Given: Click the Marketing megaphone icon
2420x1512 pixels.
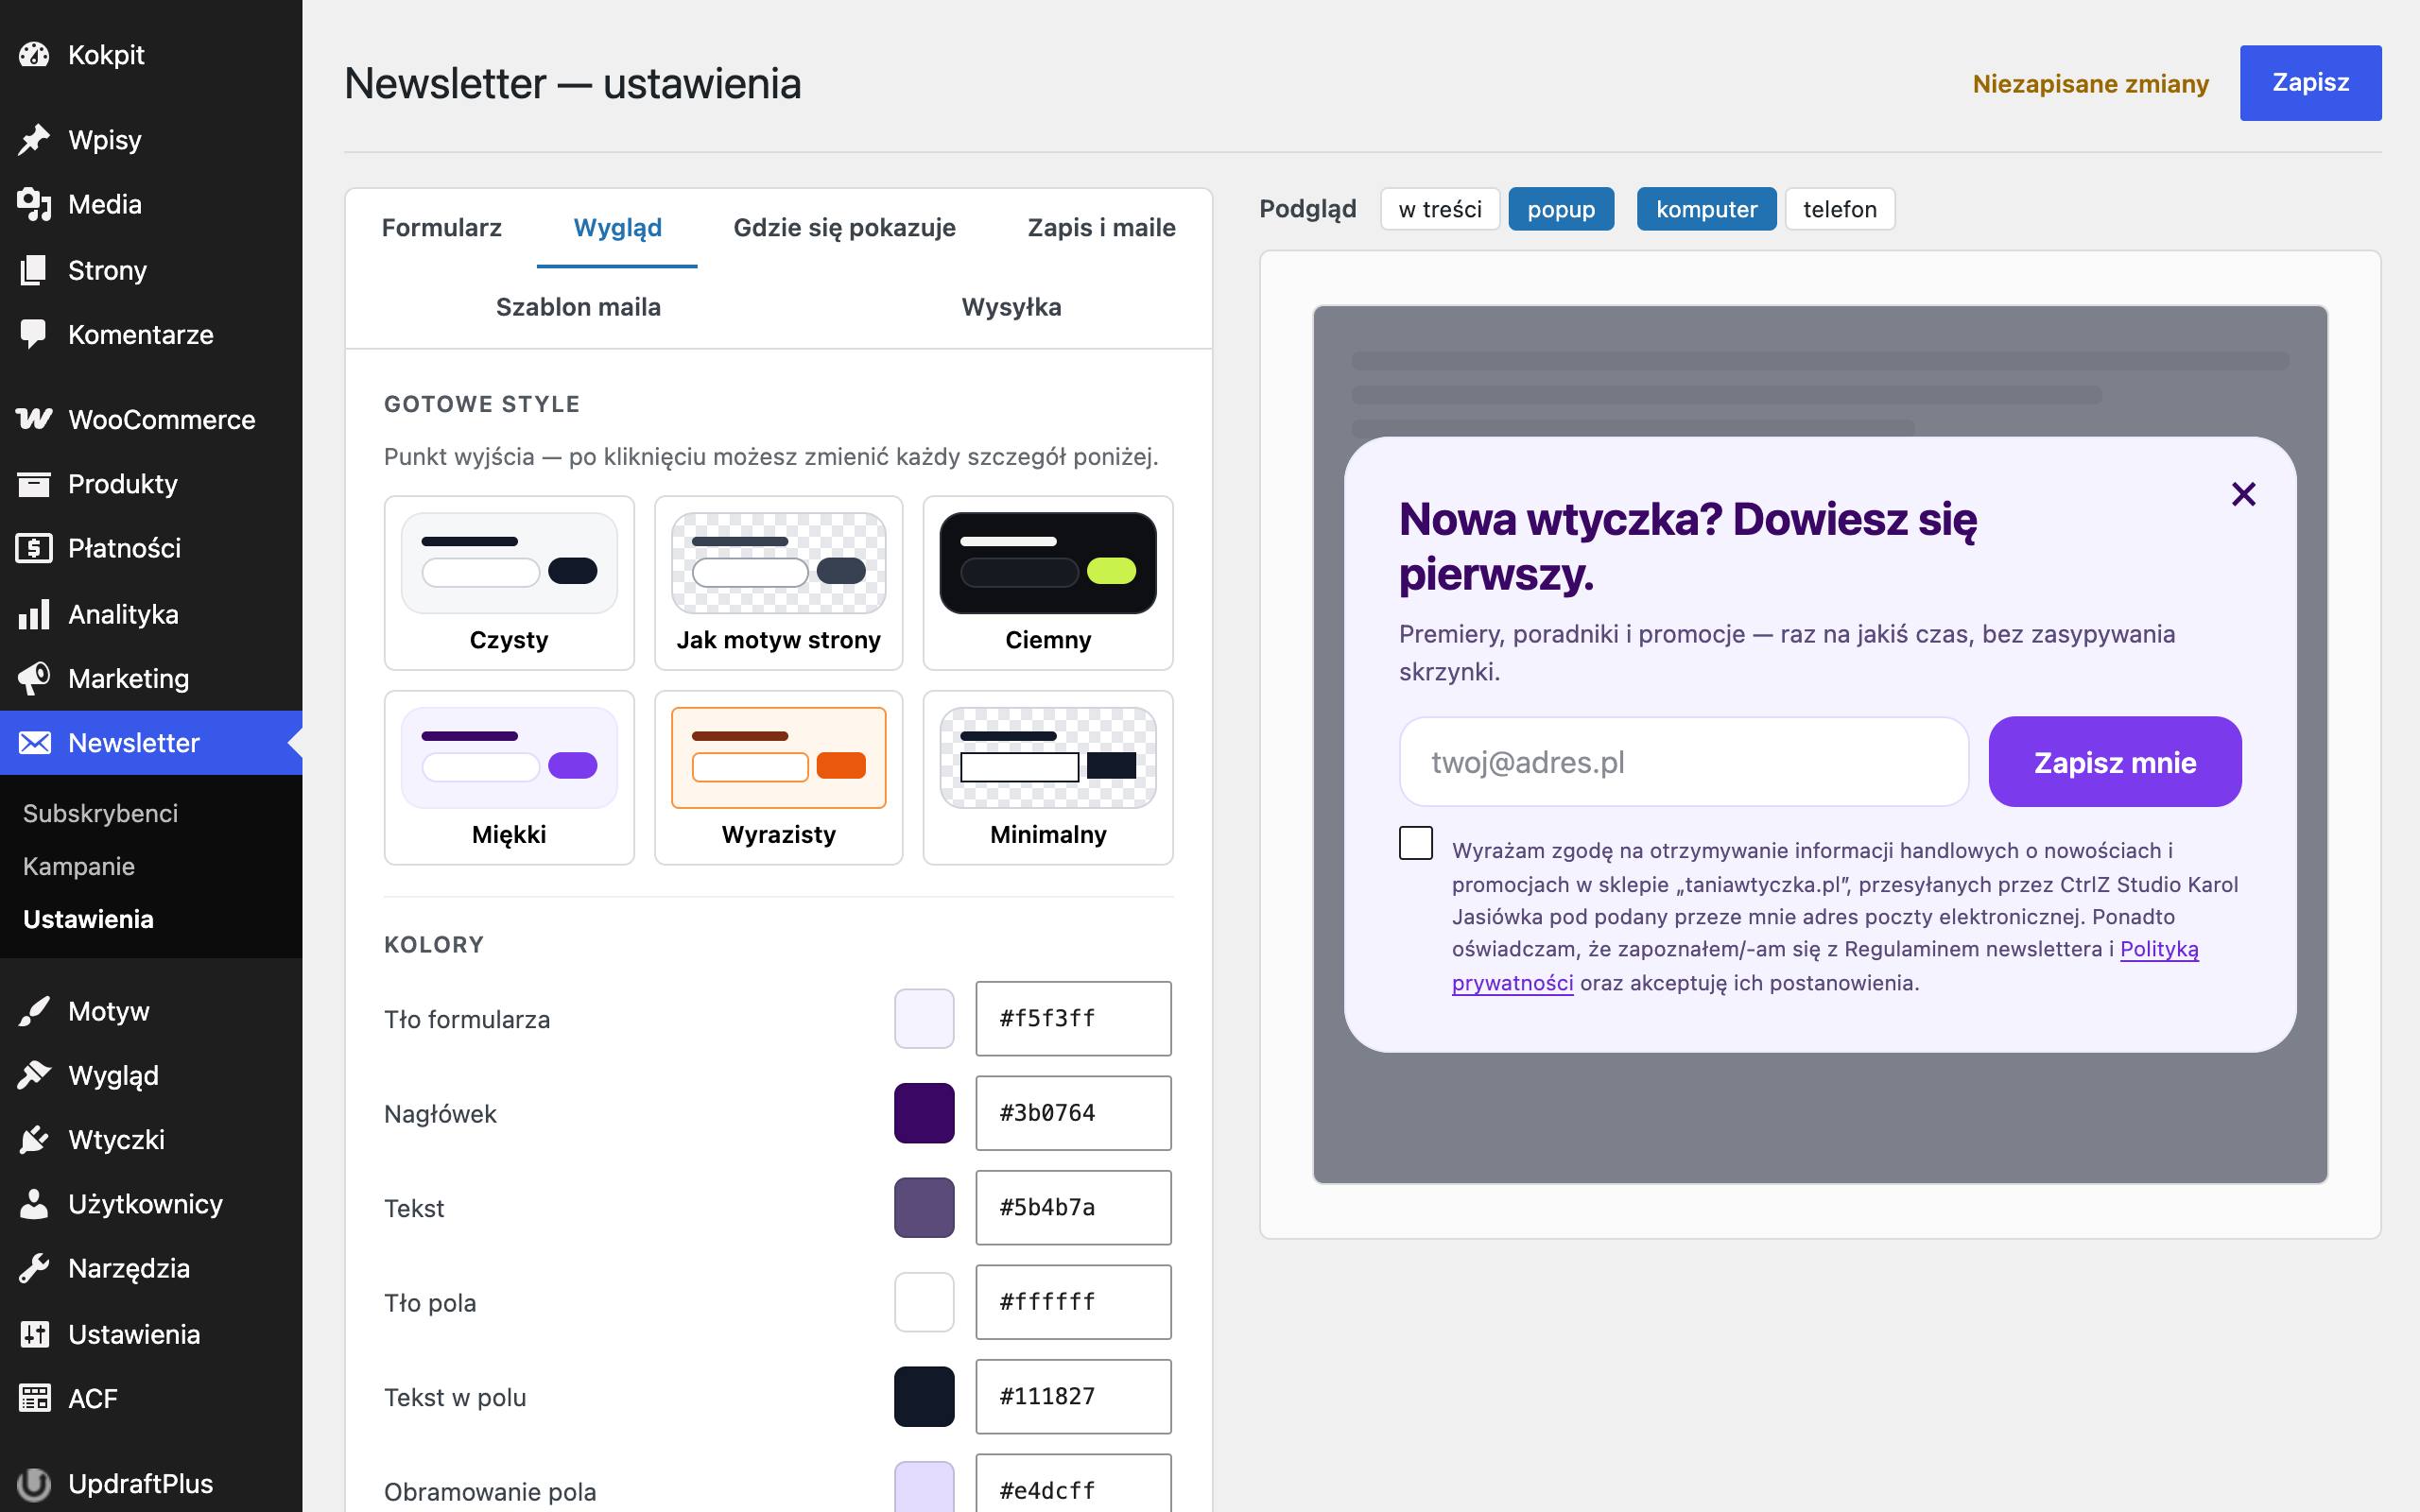Looking at the screenshot, I should [34, 678].
